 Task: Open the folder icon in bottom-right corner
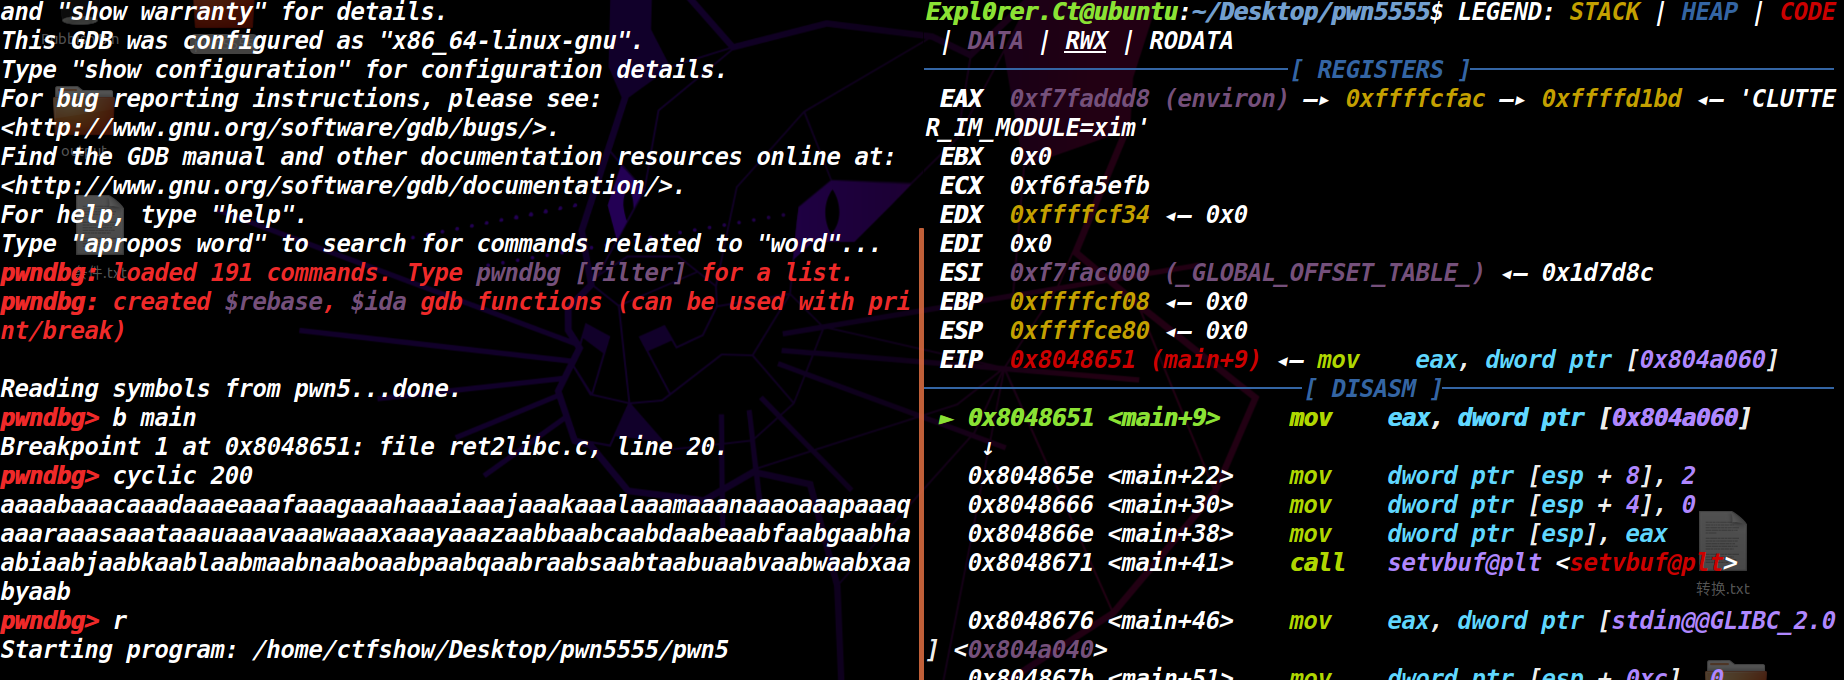(1735, 670)
